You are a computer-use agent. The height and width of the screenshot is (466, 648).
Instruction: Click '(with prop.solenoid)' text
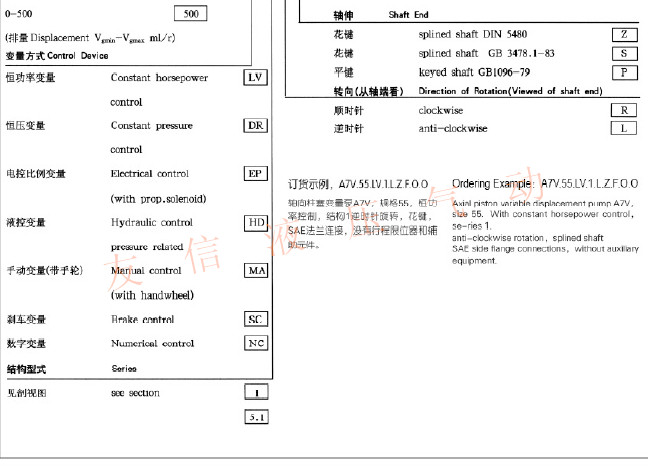click(x=158, y=199)
